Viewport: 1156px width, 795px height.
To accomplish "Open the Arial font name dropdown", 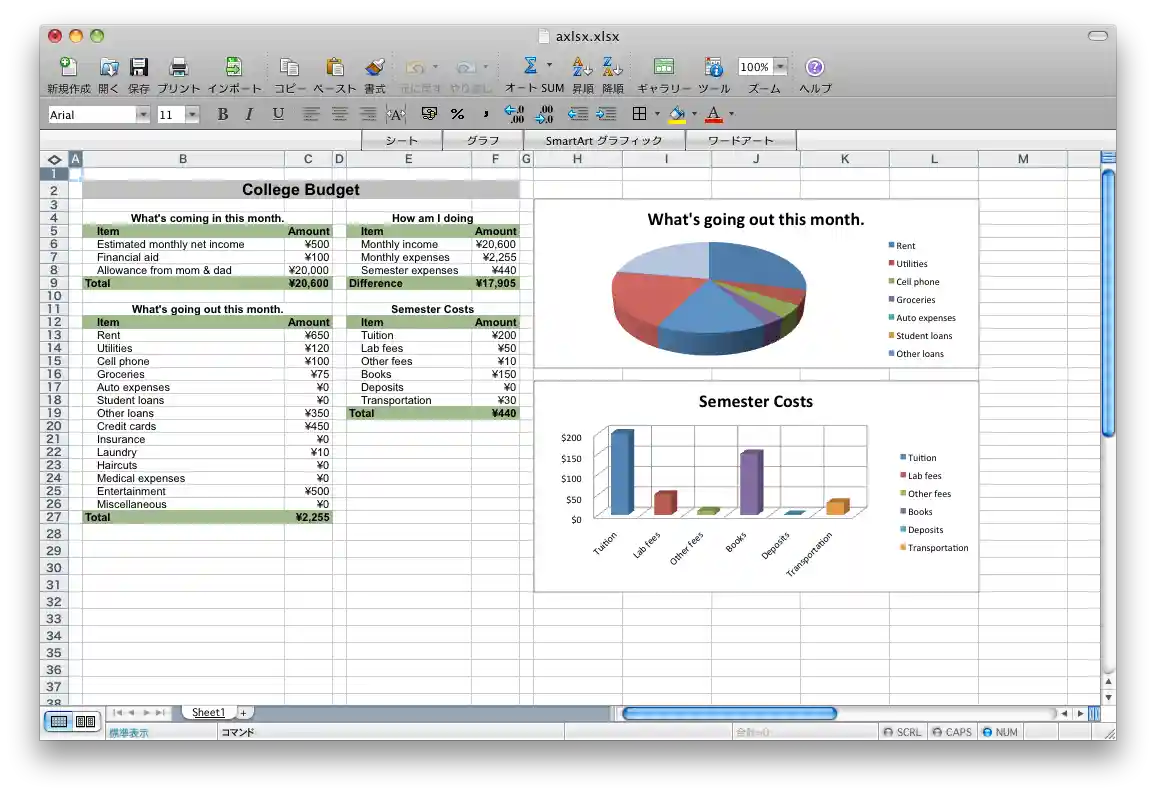I will coord(142,114).
